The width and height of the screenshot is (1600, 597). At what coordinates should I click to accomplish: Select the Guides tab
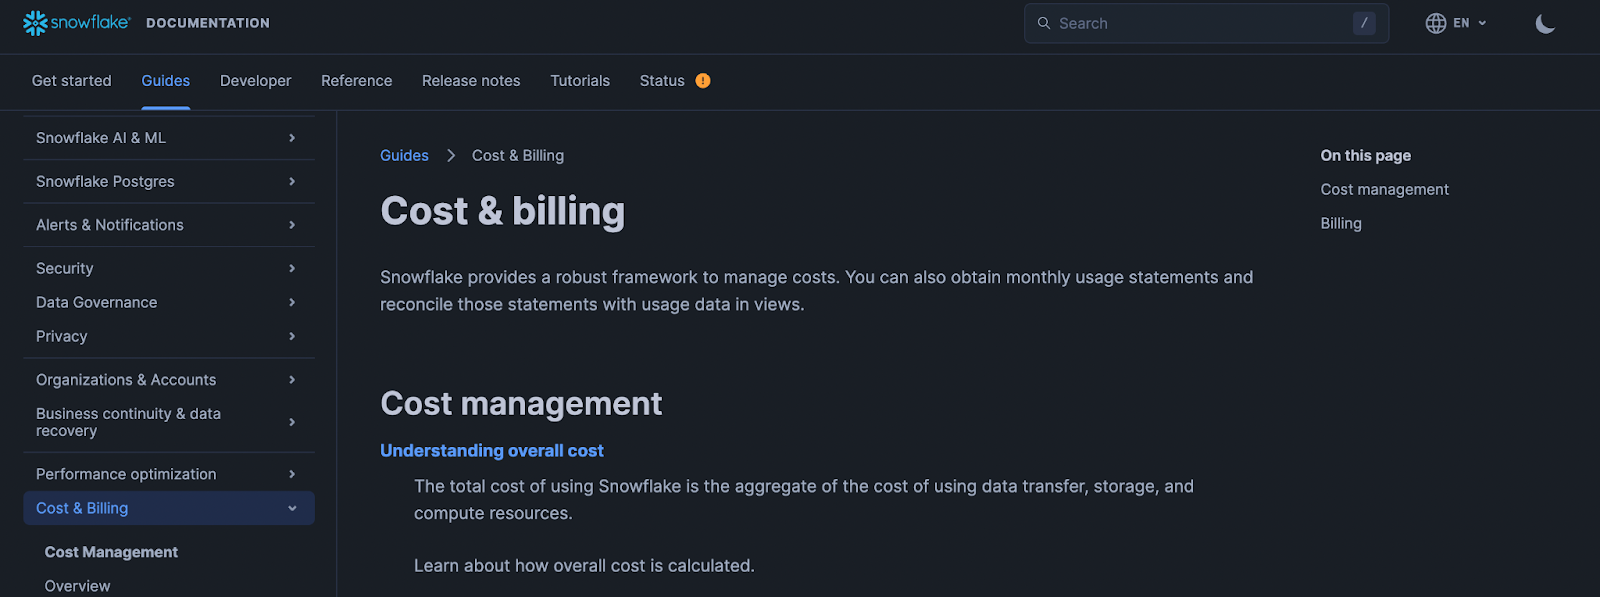click(x=166, y=81)
